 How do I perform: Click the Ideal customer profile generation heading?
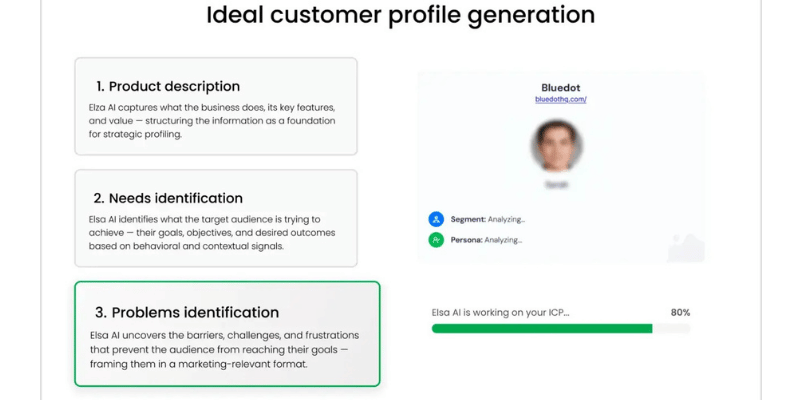click(401, 15)
